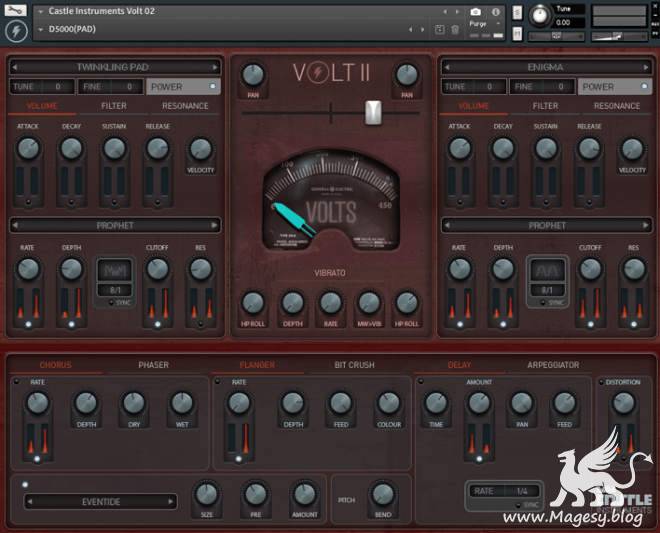Click the MW>VIB knob under Vibrato

tap(369, 302)
